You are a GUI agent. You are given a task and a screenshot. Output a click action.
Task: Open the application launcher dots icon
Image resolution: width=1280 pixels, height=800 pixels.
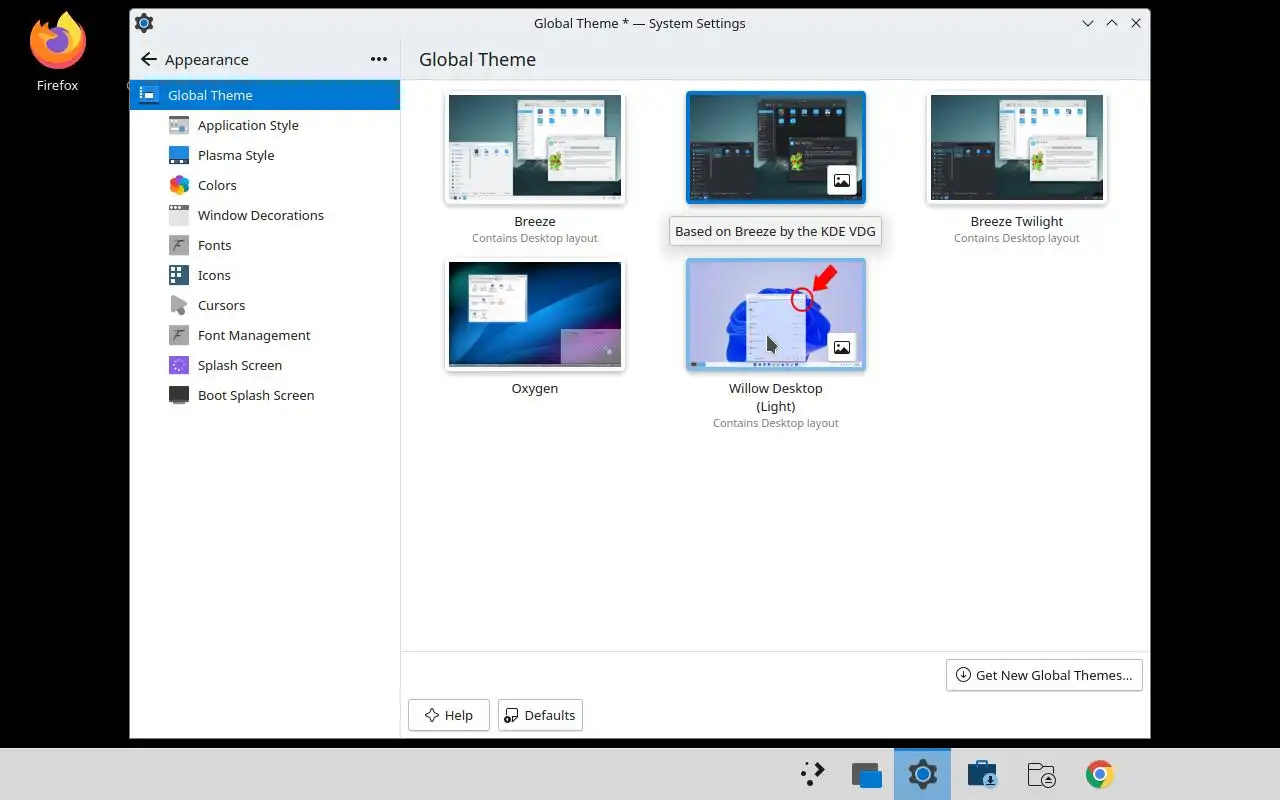tap(812, 774)
